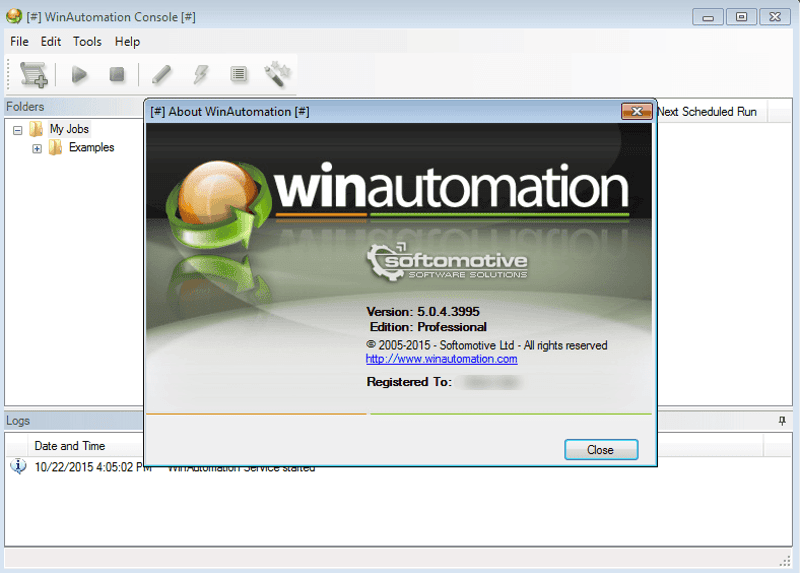Click the Logs panel header
The image size is (800, 573).
(x=74, y=421)
